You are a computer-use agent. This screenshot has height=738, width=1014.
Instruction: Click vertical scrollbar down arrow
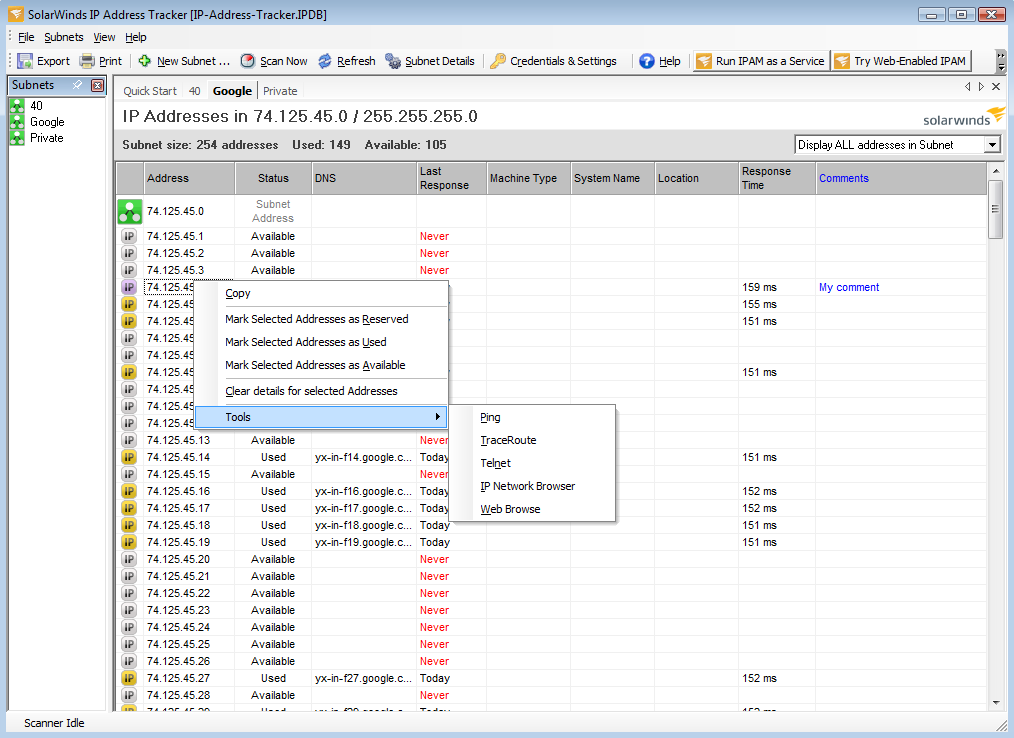point(995,703)
